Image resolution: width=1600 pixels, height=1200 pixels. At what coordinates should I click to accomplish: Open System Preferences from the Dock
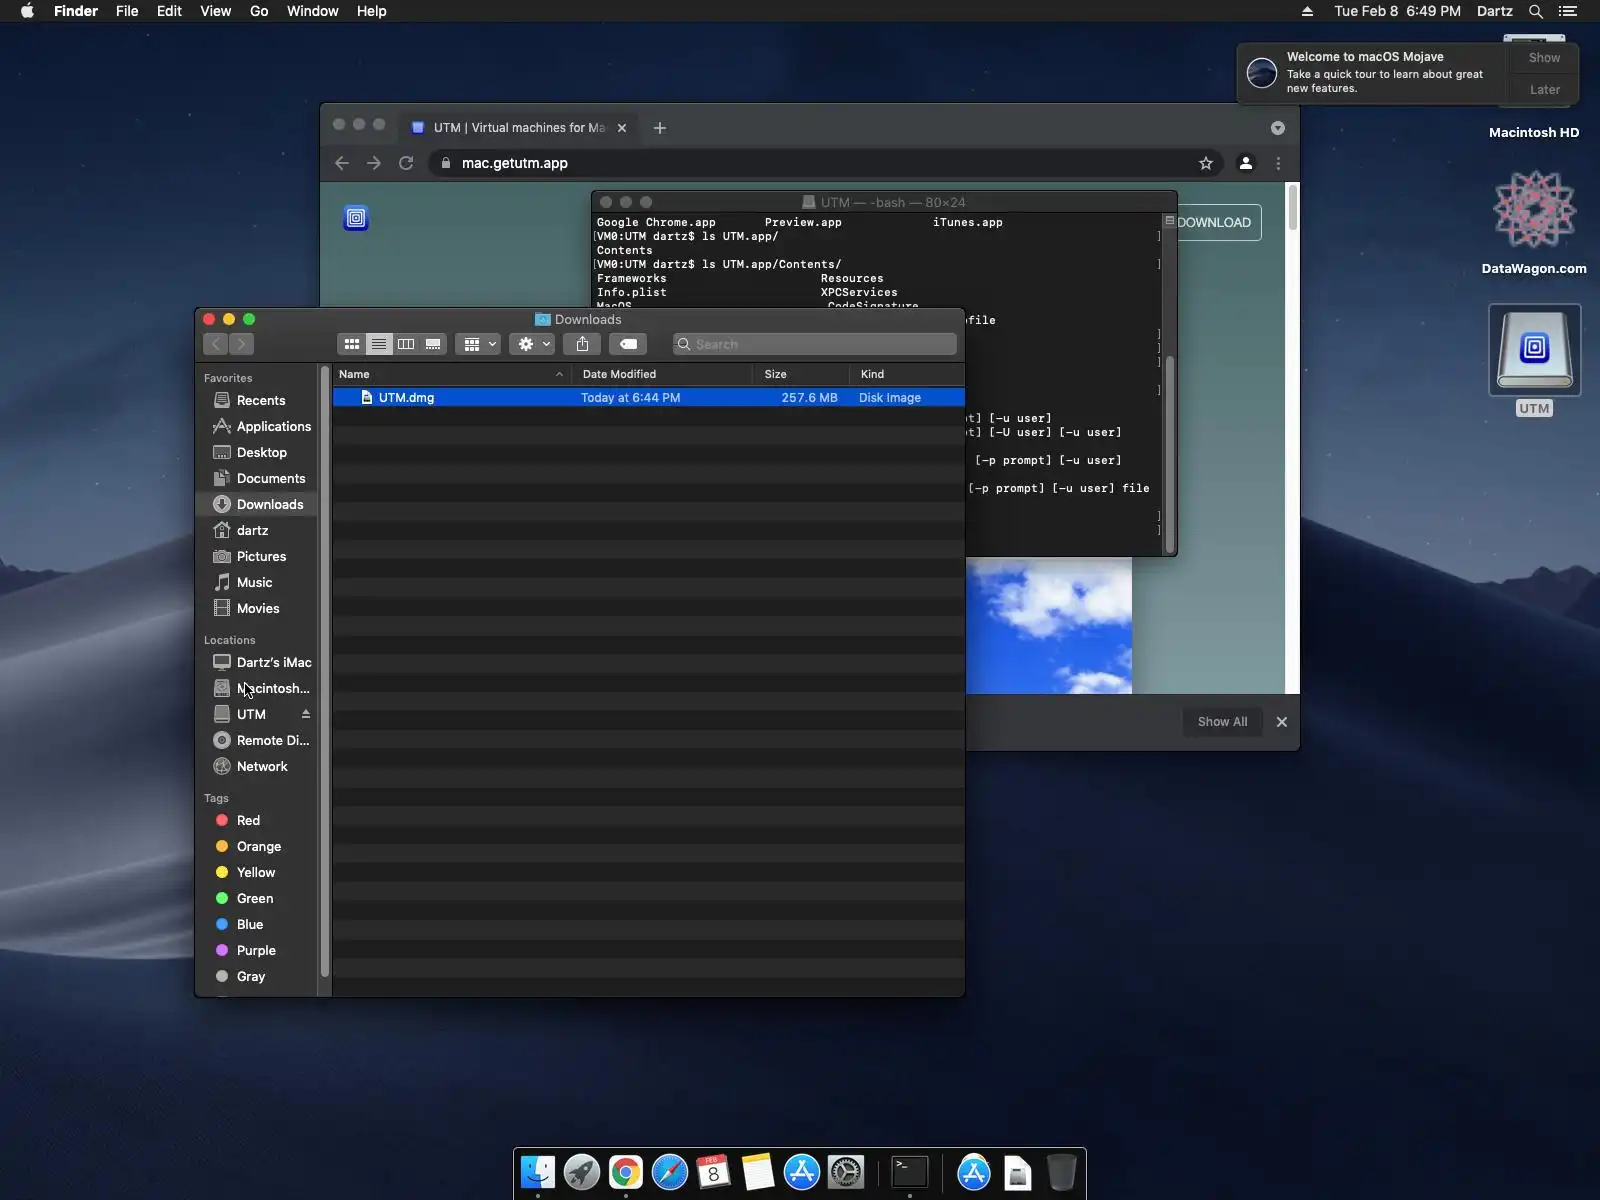pos(846,1172)
